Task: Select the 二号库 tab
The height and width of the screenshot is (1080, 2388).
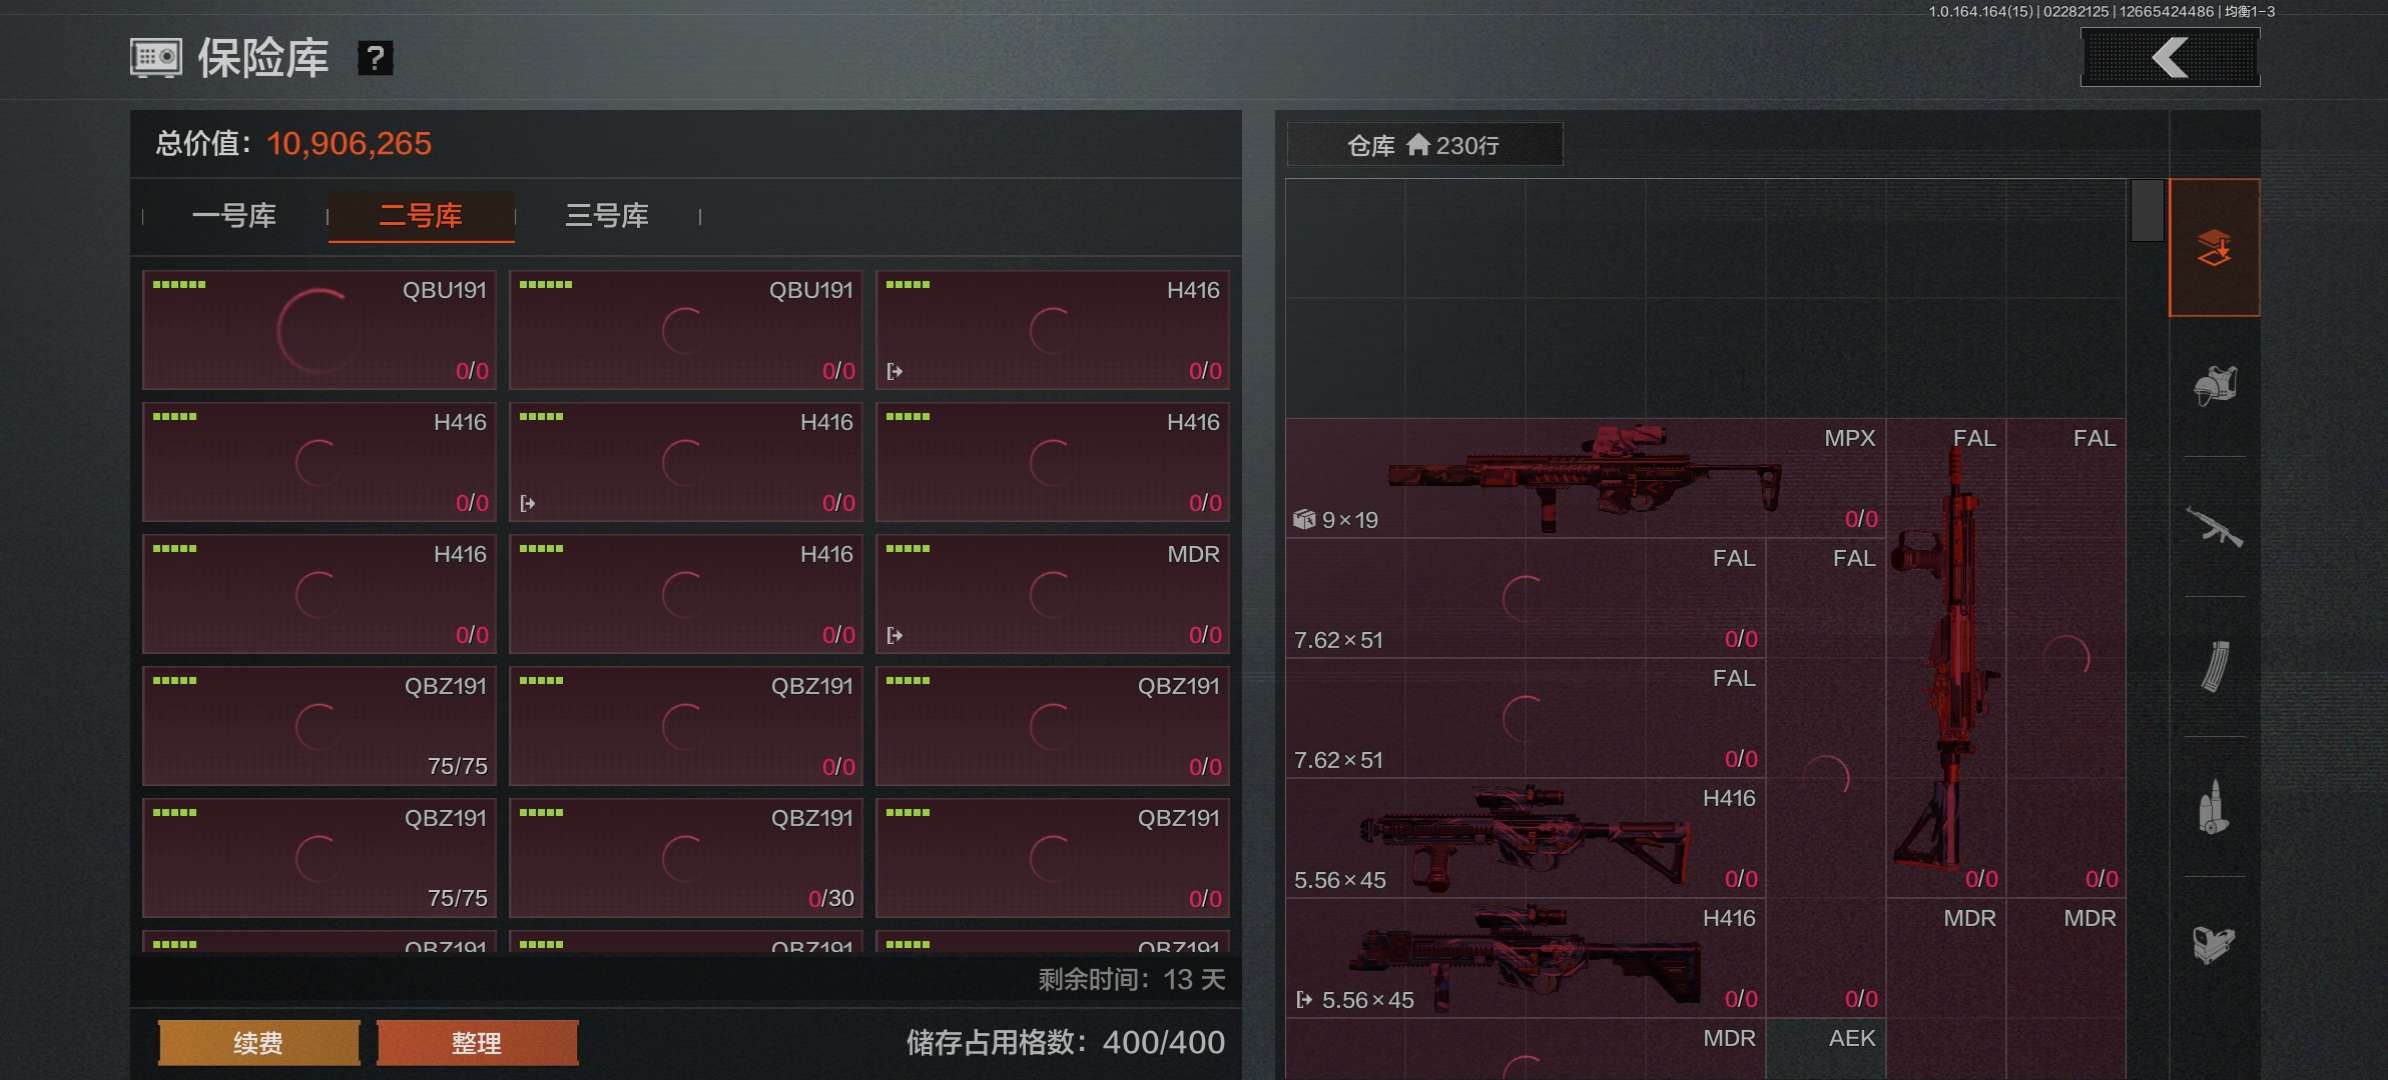Action: 421,215
